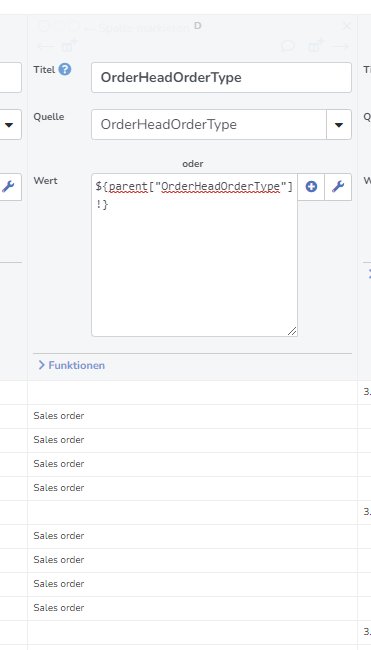Click the 'Wert' field label
Viewport: 371px width, 650px height.
click(46, 181)
